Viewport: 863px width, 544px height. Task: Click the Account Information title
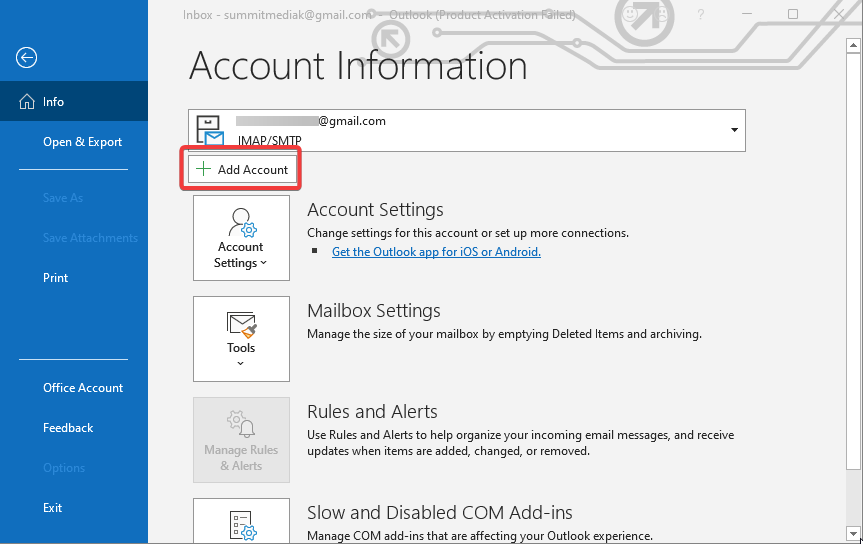coord(358,66)
